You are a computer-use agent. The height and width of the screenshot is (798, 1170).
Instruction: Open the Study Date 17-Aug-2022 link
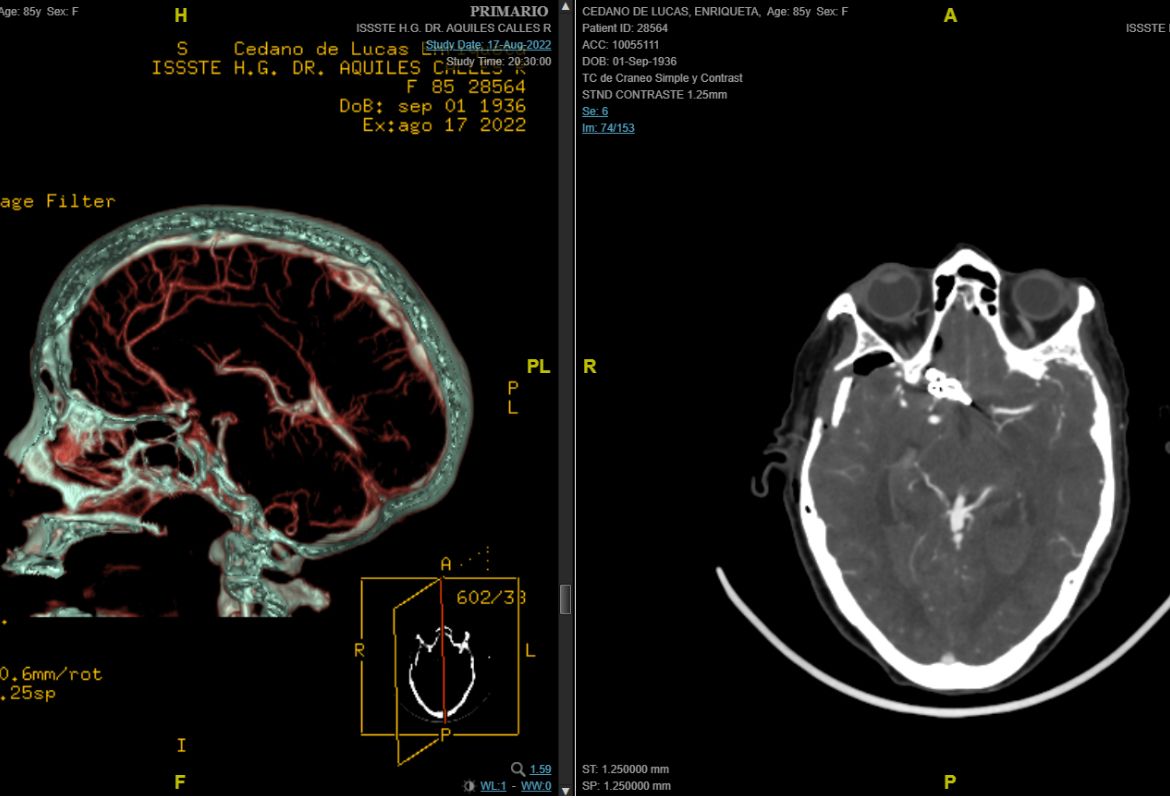(488, 45)
